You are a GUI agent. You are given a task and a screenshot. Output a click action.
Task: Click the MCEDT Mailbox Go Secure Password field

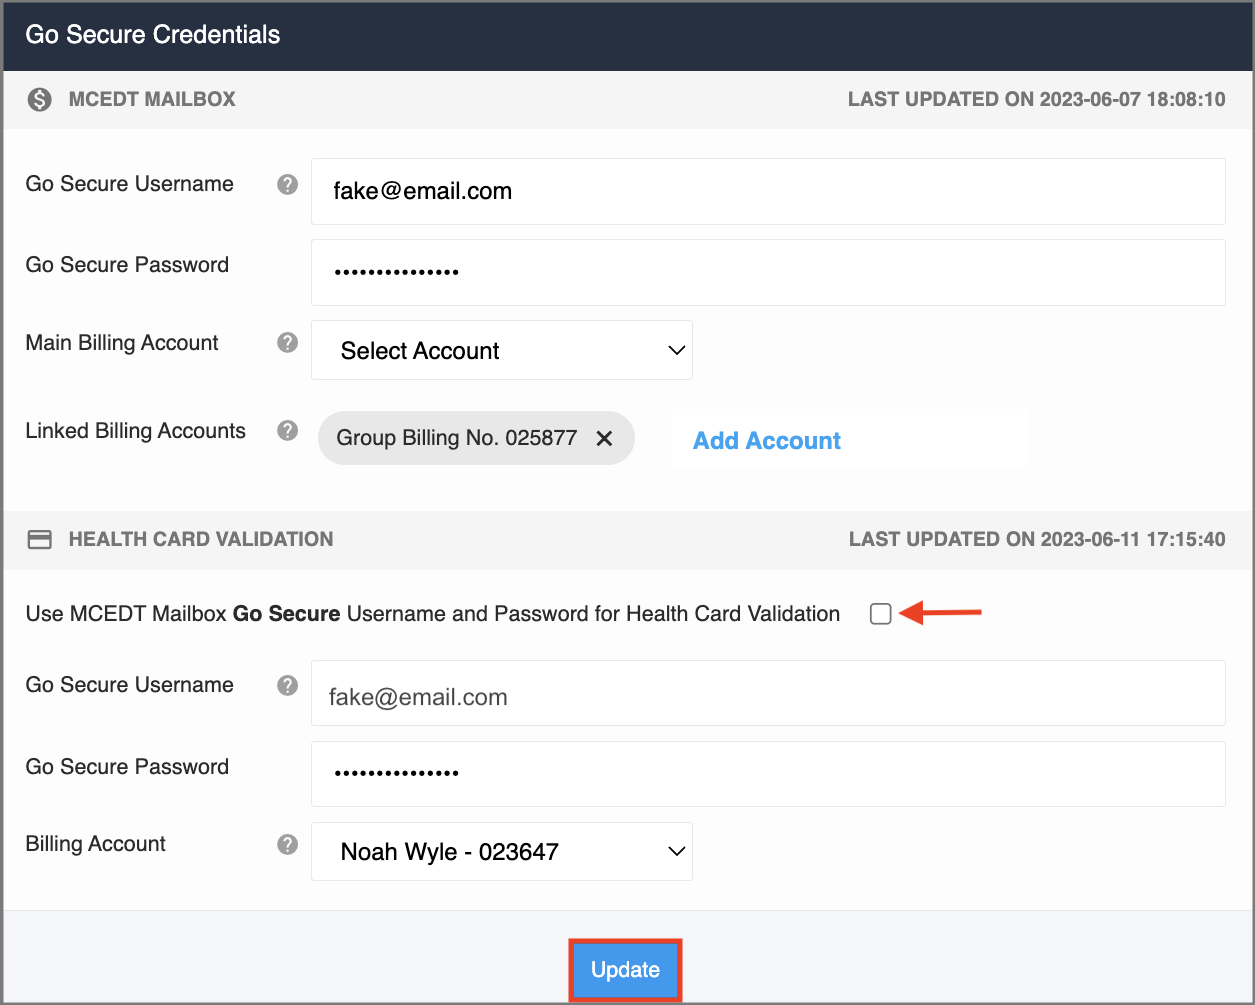pyautogui.click(x=767, y=272)
